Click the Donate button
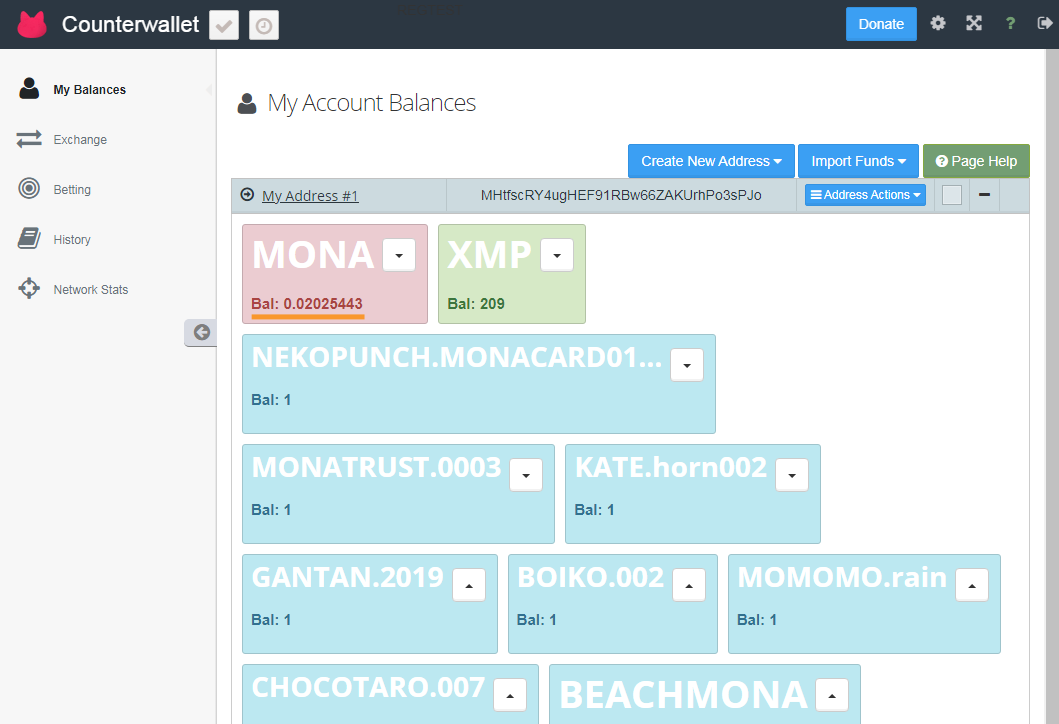Screen dimensions: 1059x724 (880, 24)
